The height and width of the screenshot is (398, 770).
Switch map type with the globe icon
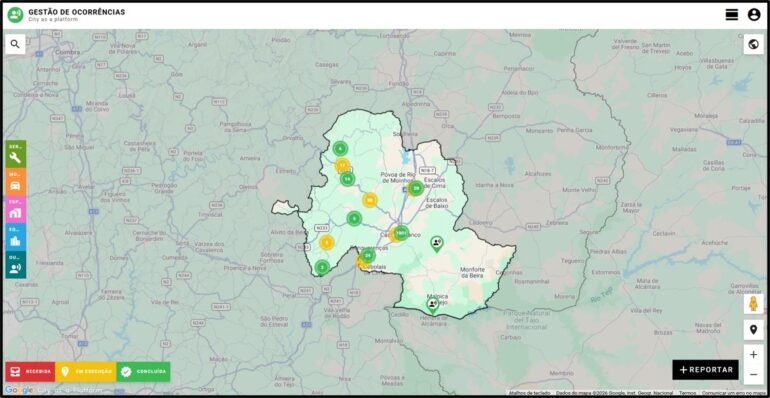[x=753, y=44]
